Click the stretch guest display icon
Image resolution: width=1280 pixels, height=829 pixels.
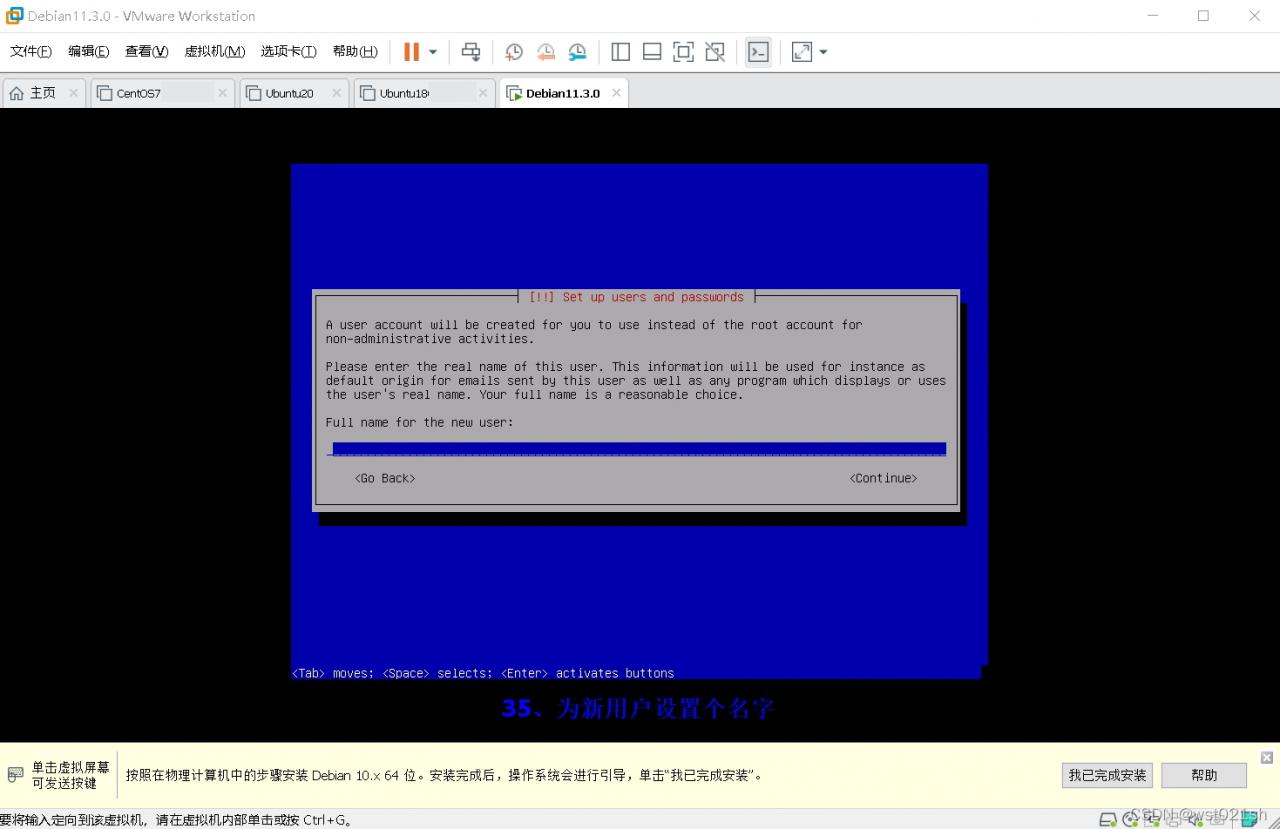[x=802, y=52]
